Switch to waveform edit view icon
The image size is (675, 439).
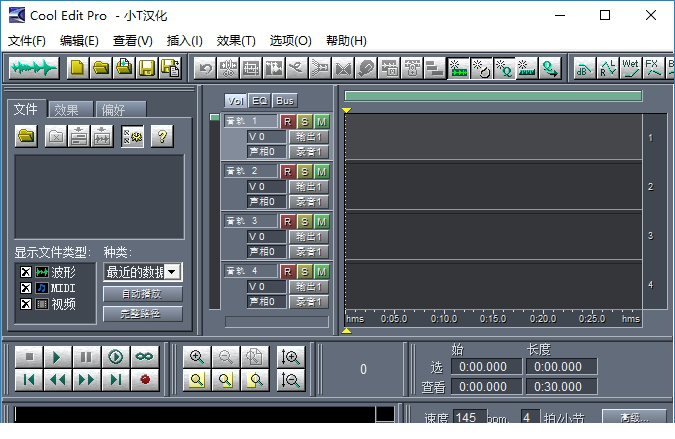pyautogui.click(x=34, y=68)
